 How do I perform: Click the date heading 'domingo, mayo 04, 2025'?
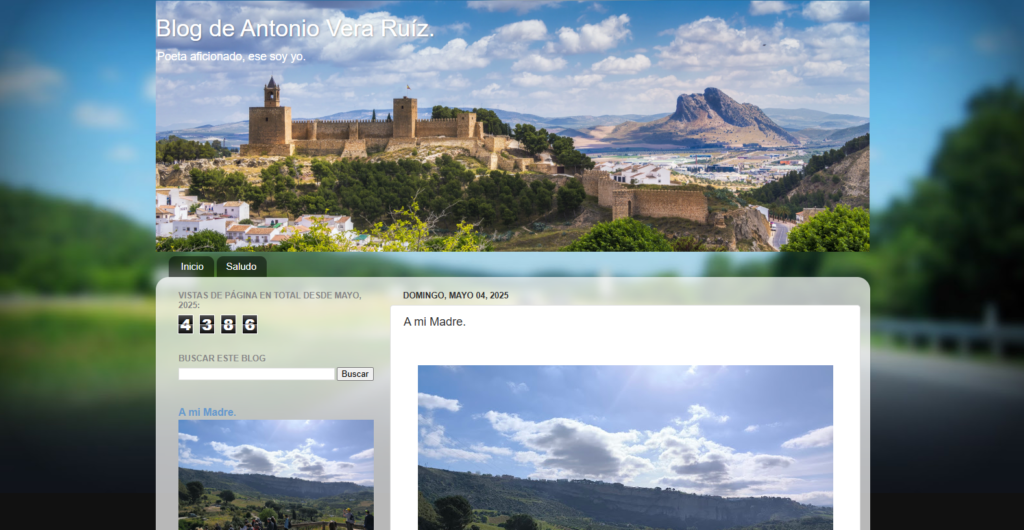pos(456,296)
